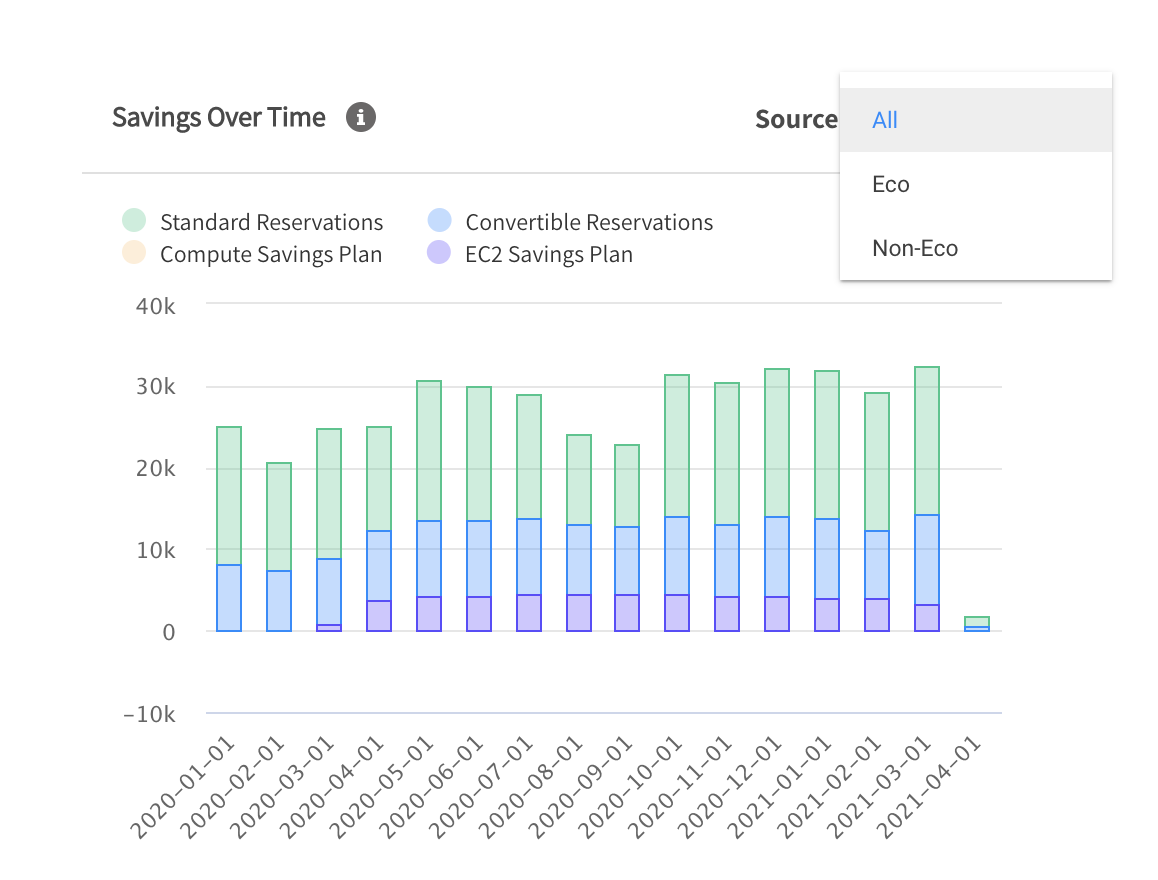Click the info icon beside Savings Over Time
Viewport: 1158px width, 880px height.
pos(361,118)
